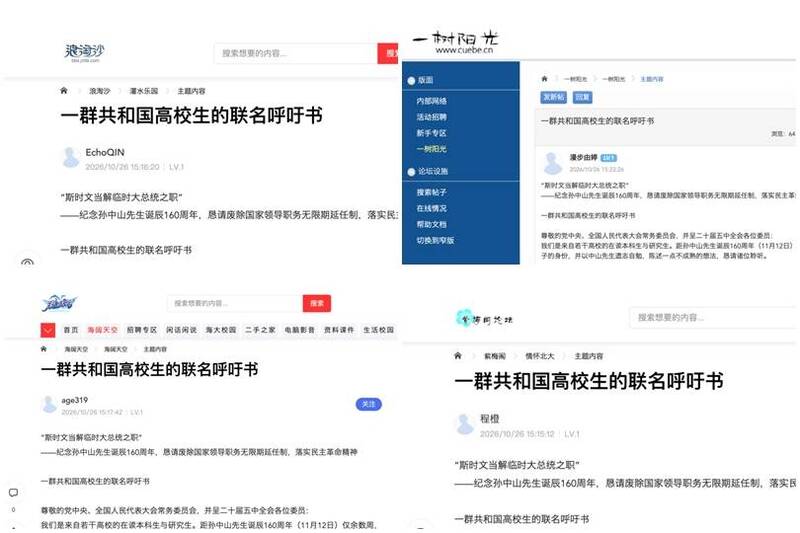Open 内部网络 in the blue sidebar
The height and width of the screenshot is (533, 800).
(431, 101)
